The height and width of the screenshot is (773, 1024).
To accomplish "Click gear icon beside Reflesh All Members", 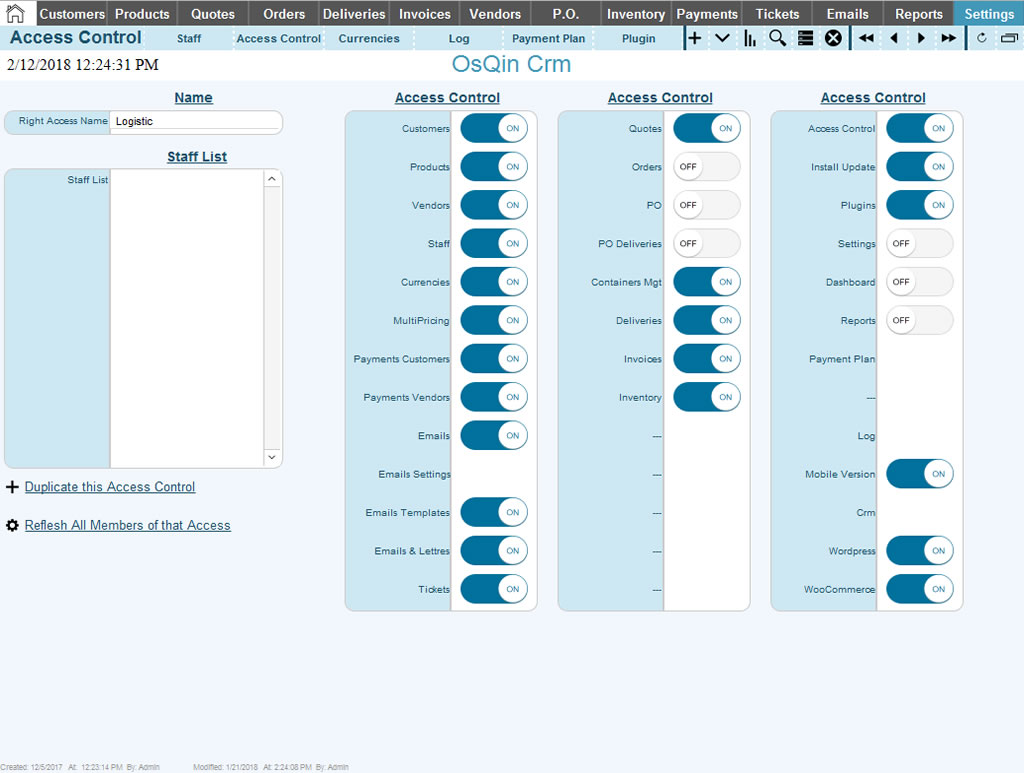I will click(x=12, y=526).
